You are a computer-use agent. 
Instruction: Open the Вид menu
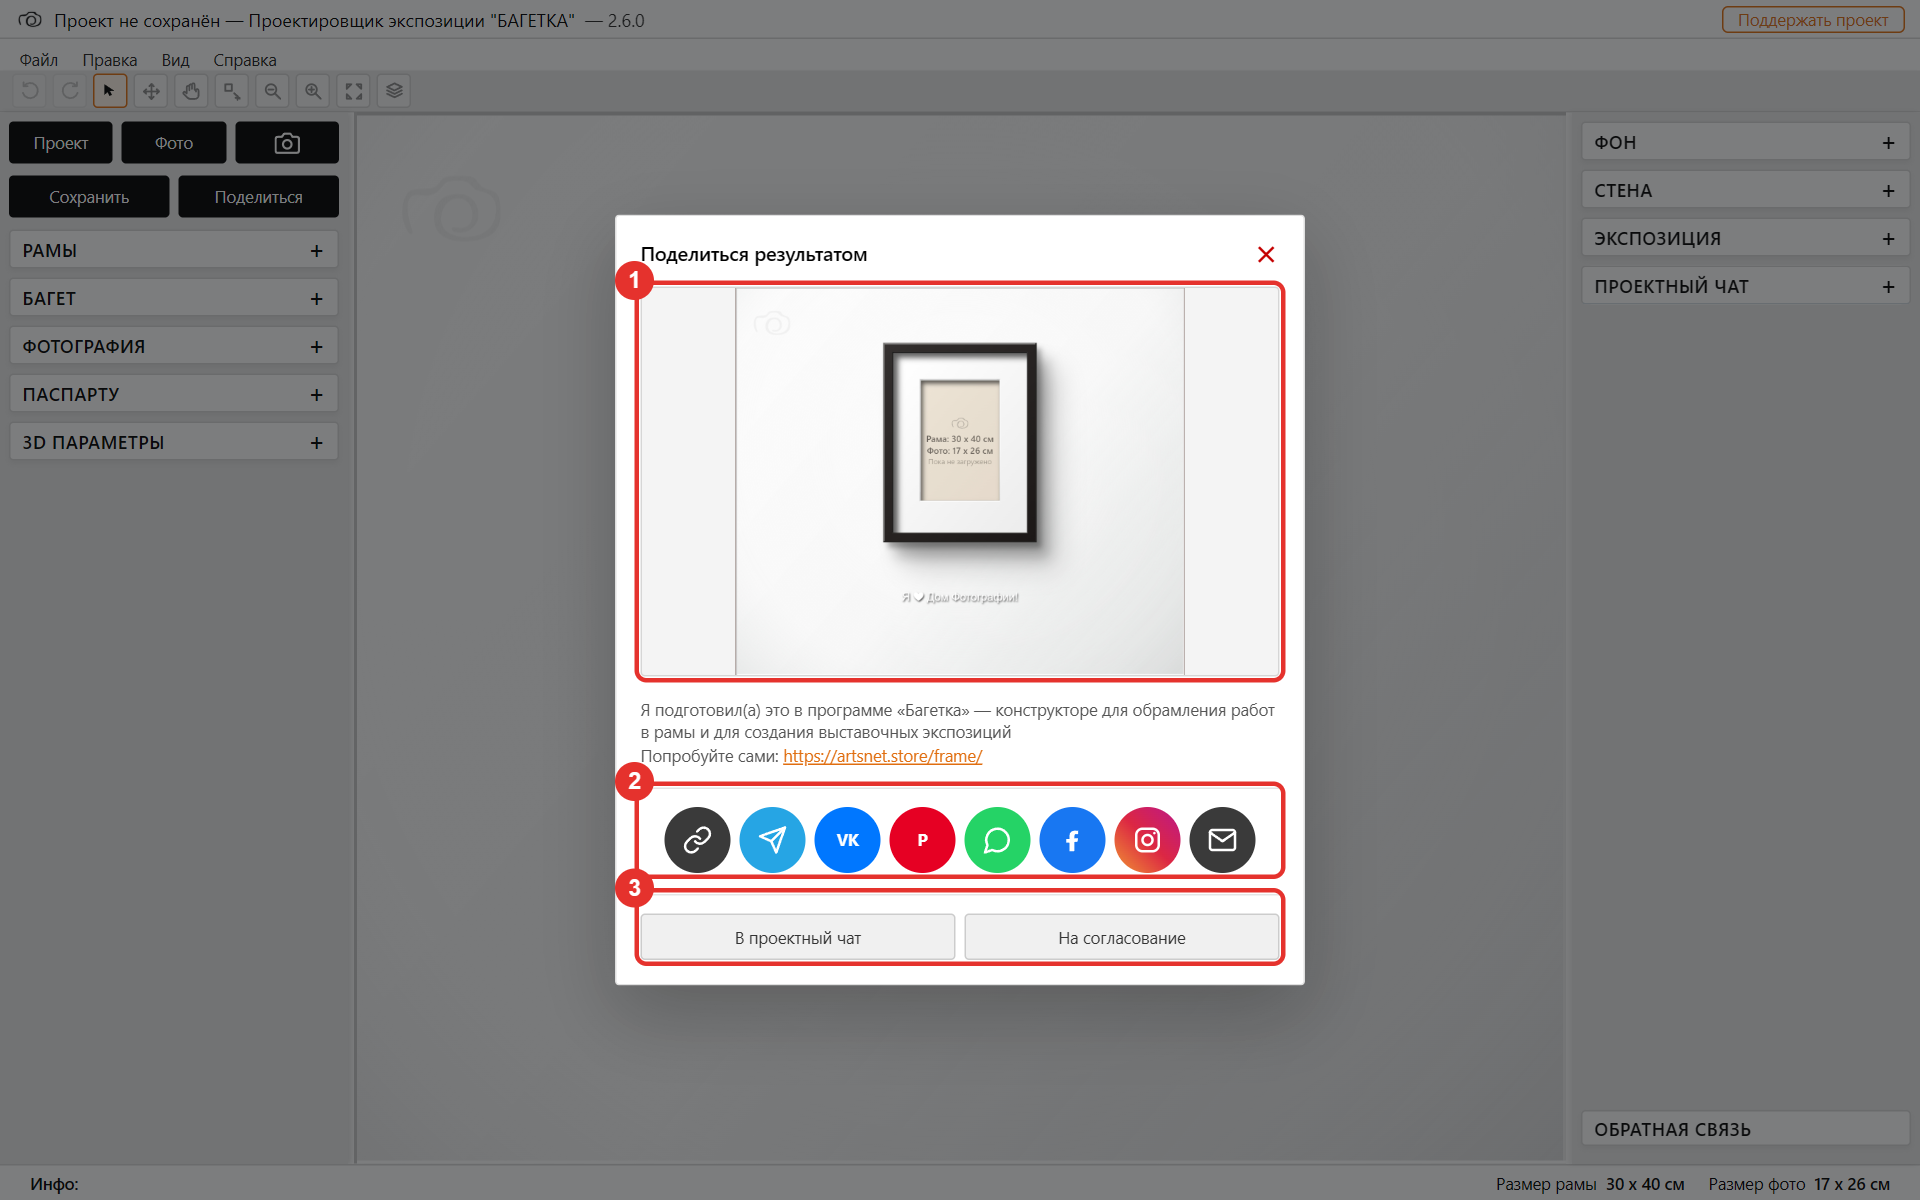coord(176,60)
